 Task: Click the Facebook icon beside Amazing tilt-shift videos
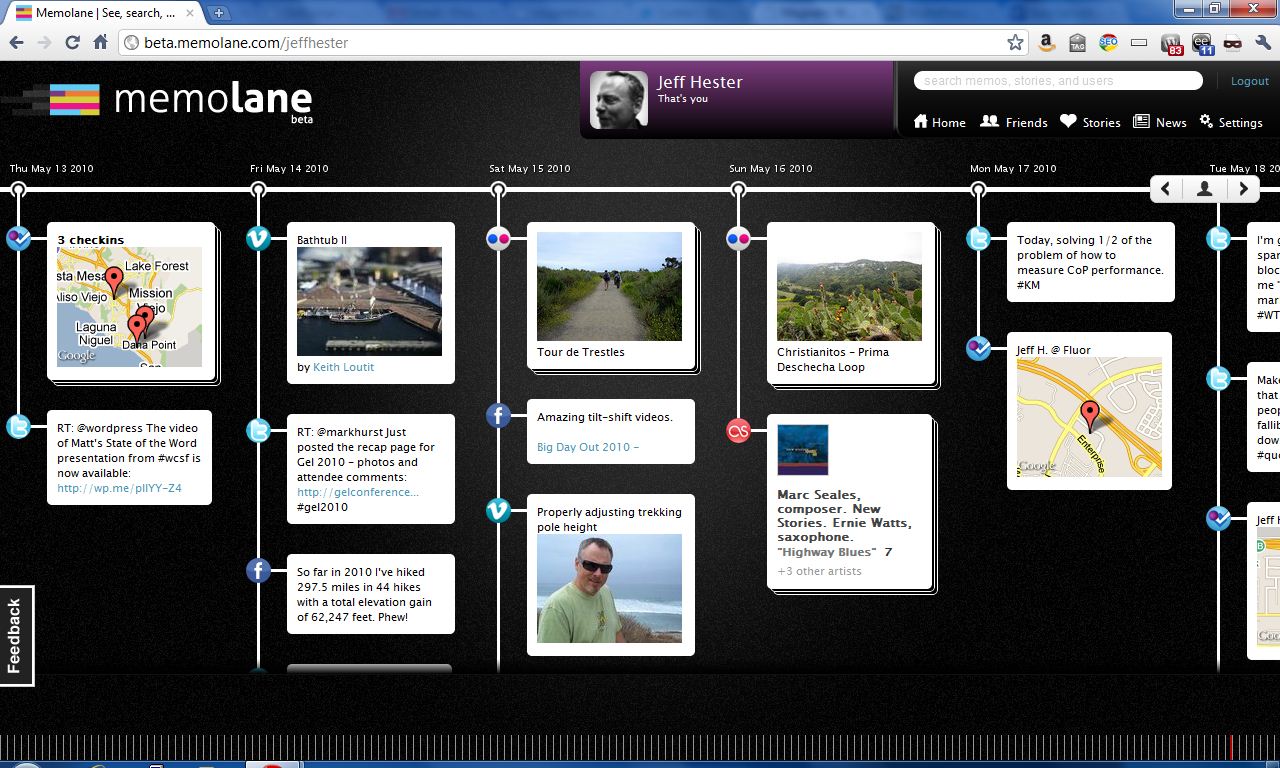tap(498, 415)
